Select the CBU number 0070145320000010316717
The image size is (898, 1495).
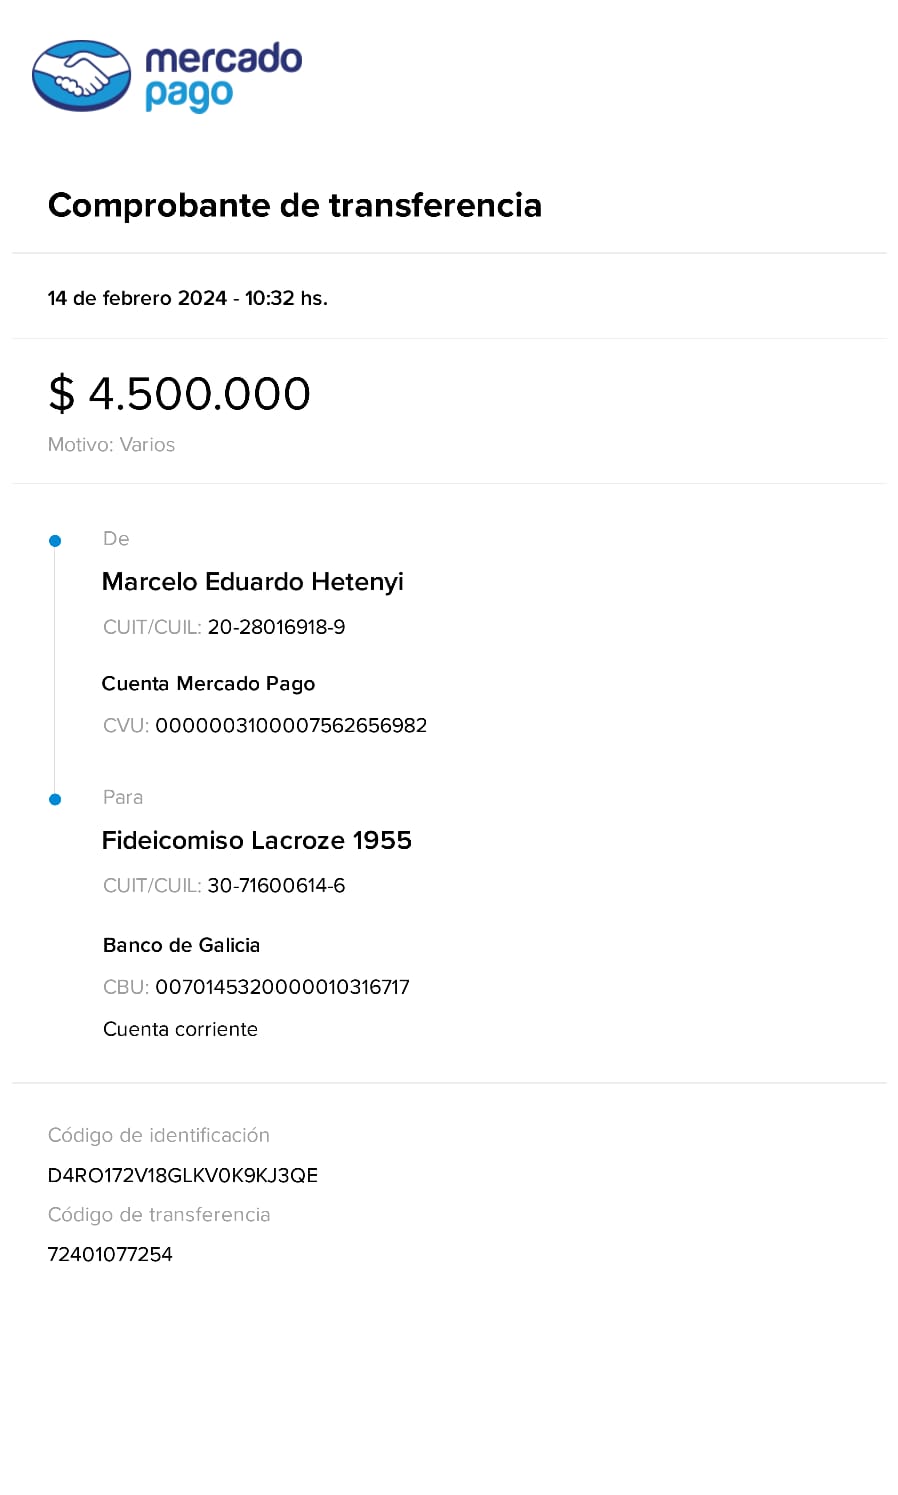tap(283, 987)
